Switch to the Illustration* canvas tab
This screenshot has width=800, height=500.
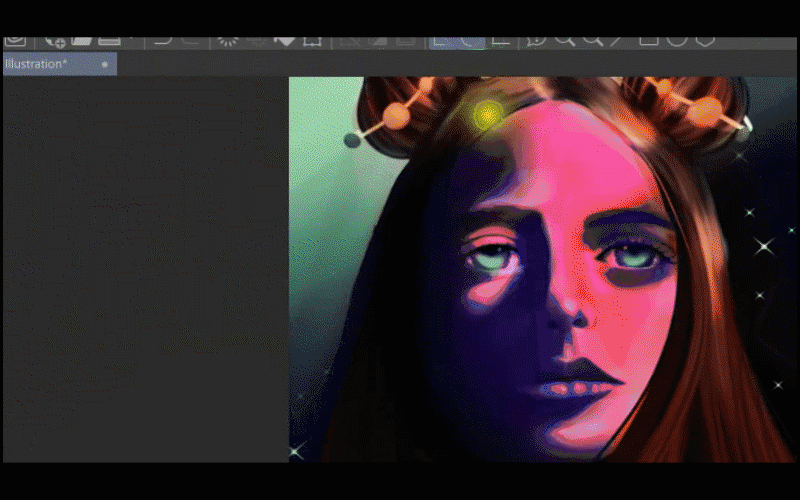[60, 64]
